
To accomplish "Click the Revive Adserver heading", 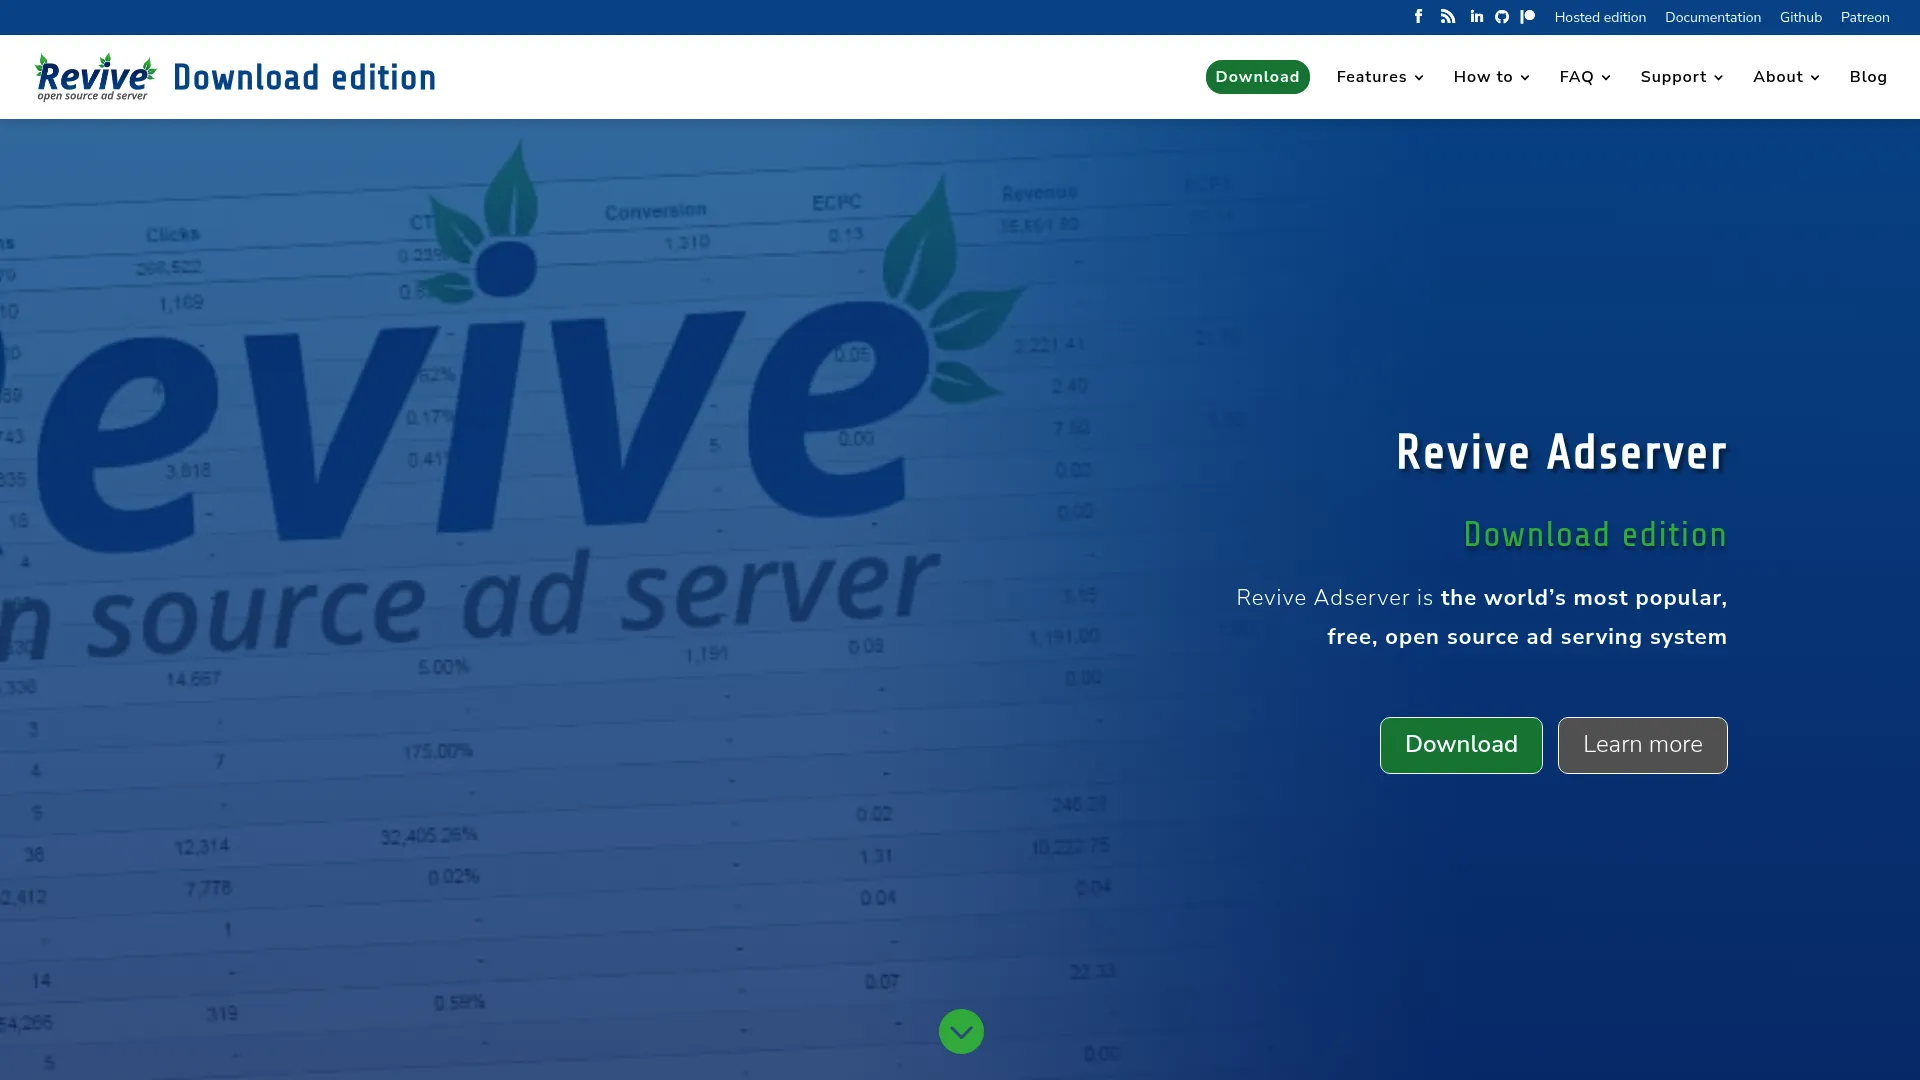I will (x=1561, y=452).
